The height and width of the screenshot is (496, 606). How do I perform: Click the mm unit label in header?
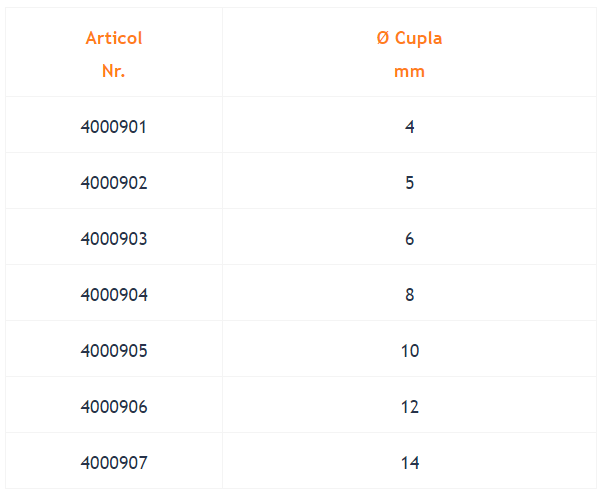409,72
